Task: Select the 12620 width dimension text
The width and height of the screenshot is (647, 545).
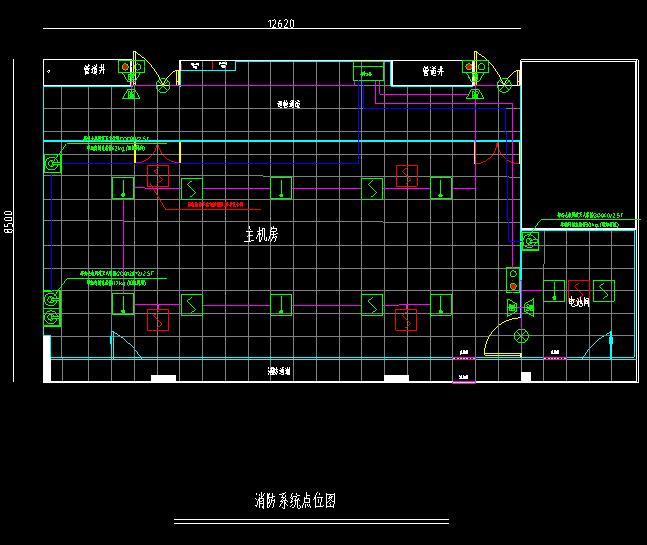Action: click(x=283, y=23)
